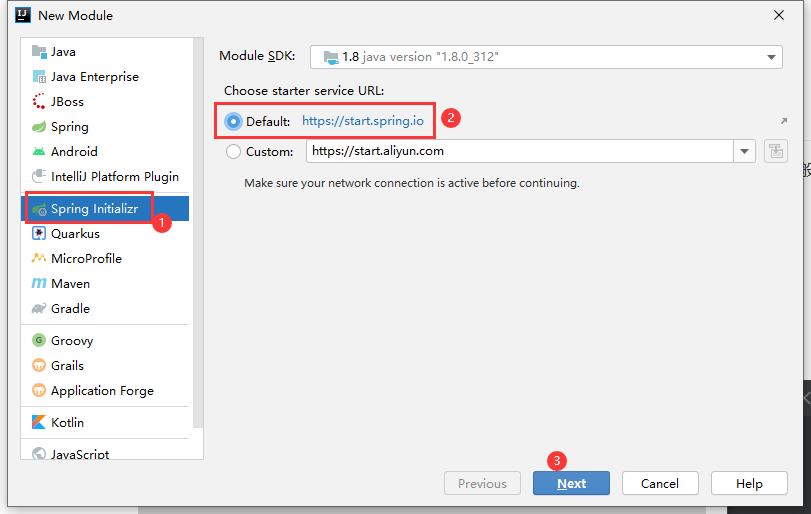Click the "Choose starter service URL:" label
The height and width of the screenshot is (514, 811).
(x=304, y=91)
